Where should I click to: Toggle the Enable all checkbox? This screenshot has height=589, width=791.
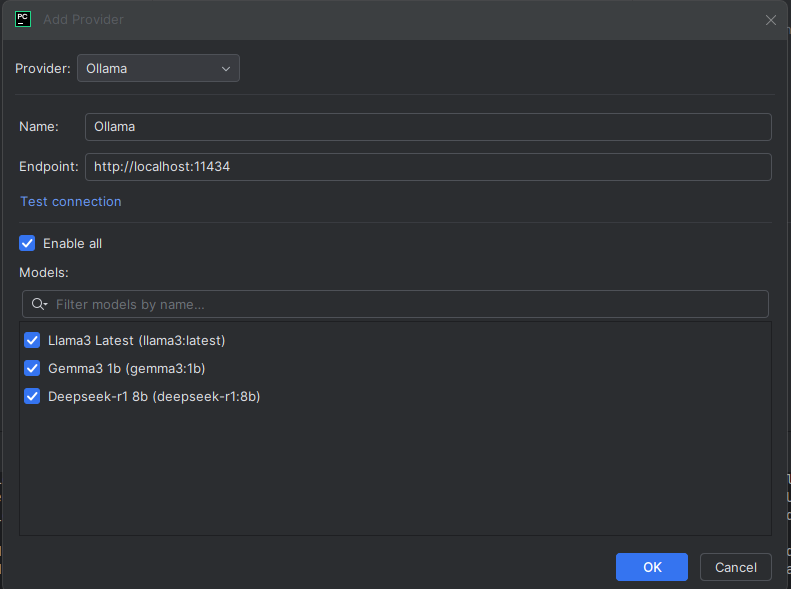tap(28, 243)
